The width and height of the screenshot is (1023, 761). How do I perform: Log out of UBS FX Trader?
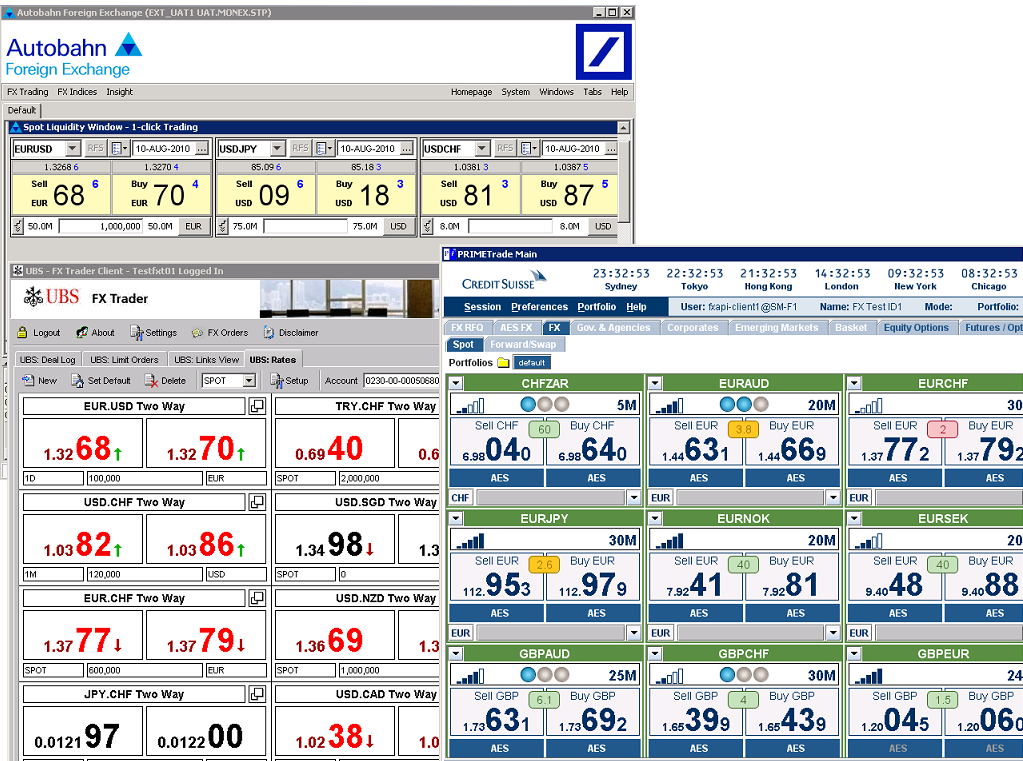tap(38, 333)
